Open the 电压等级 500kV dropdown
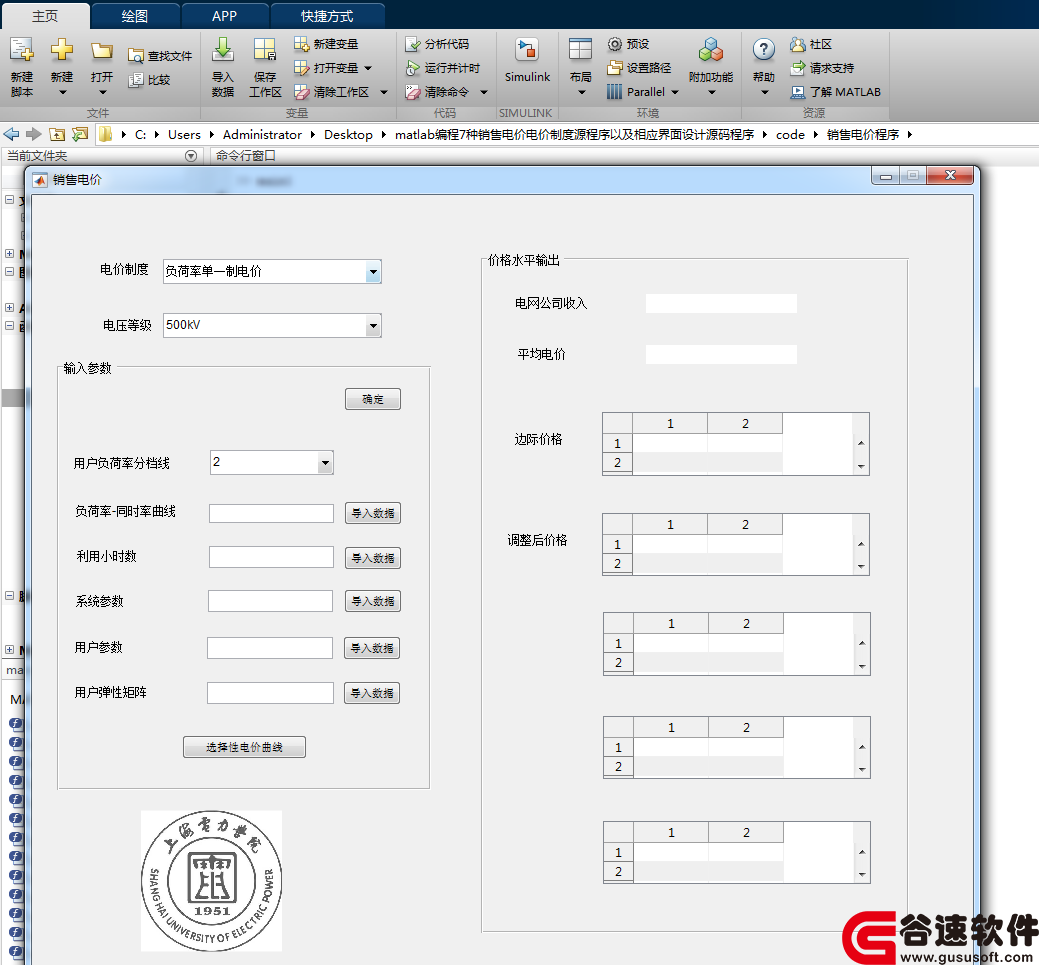 (x=374, y=325)
